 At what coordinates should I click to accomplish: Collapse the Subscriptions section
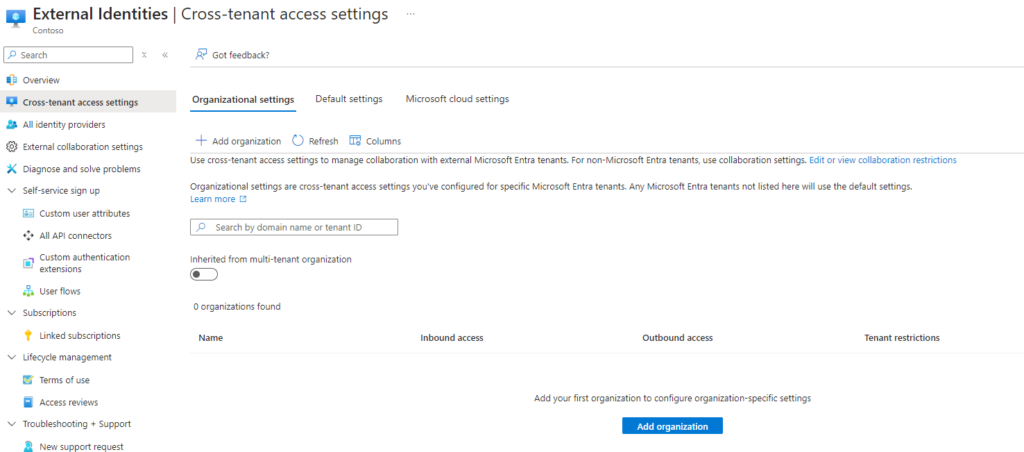12,313
